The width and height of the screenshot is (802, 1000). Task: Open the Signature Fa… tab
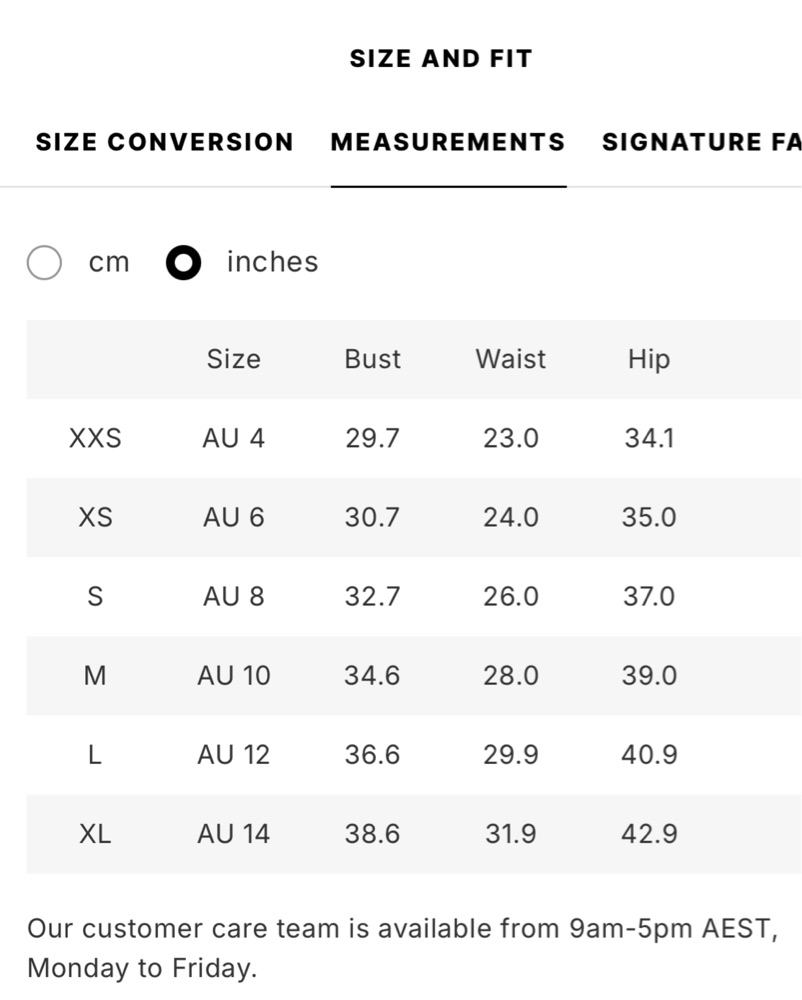click(x=701, y=142)
